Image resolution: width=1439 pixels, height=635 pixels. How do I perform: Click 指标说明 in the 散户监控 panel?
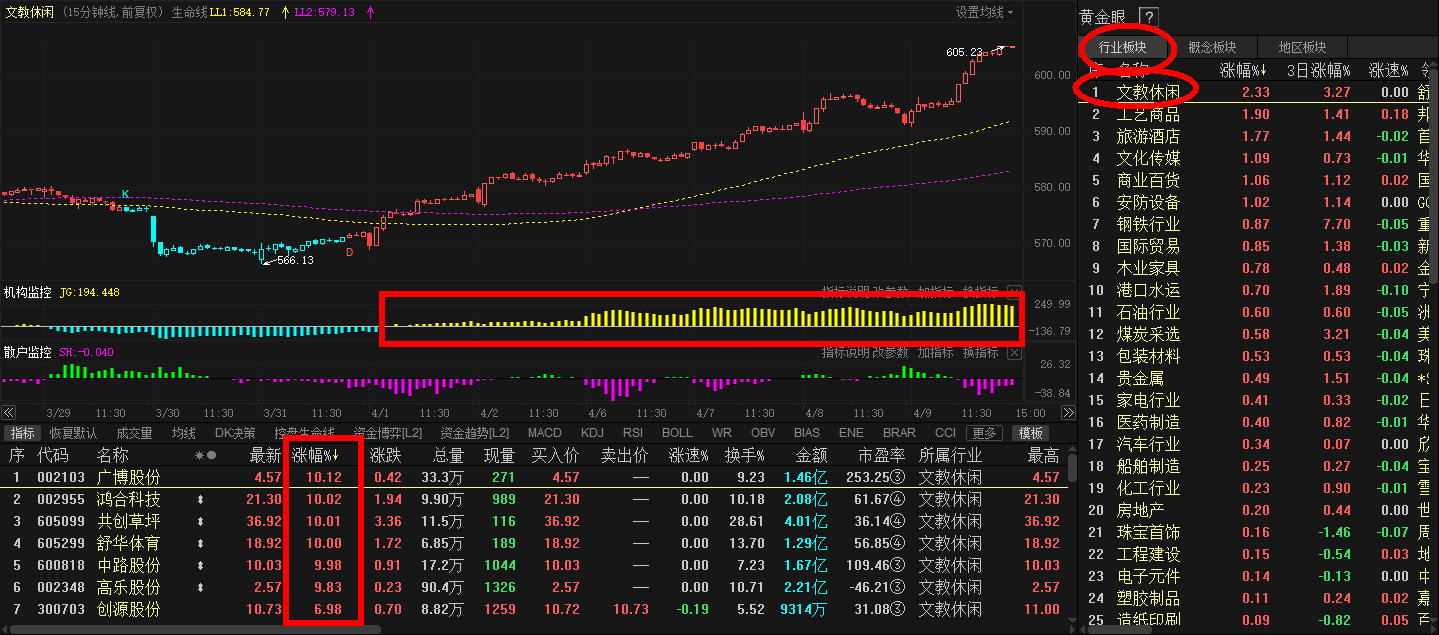pyautogui.click(x=846, y=353)
